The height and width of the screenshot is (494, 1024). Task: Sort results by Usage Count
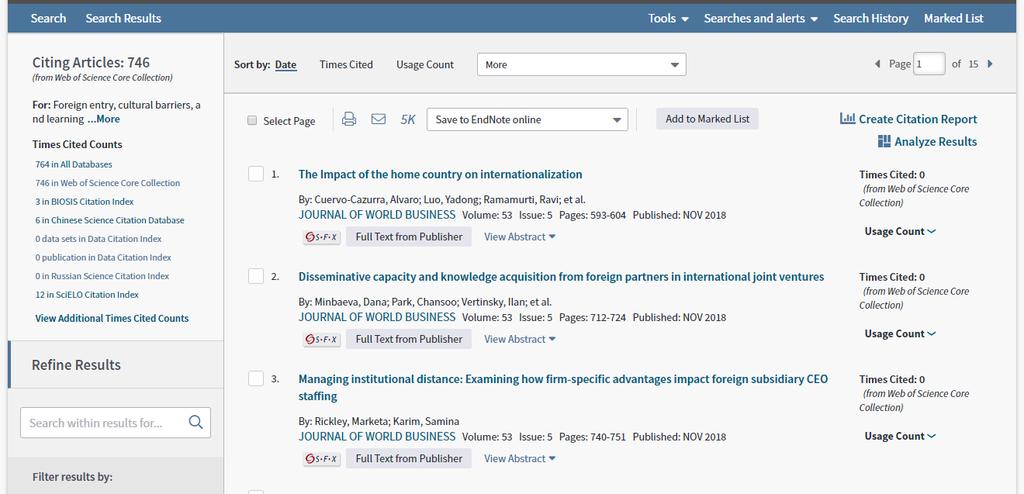(425, 65)
